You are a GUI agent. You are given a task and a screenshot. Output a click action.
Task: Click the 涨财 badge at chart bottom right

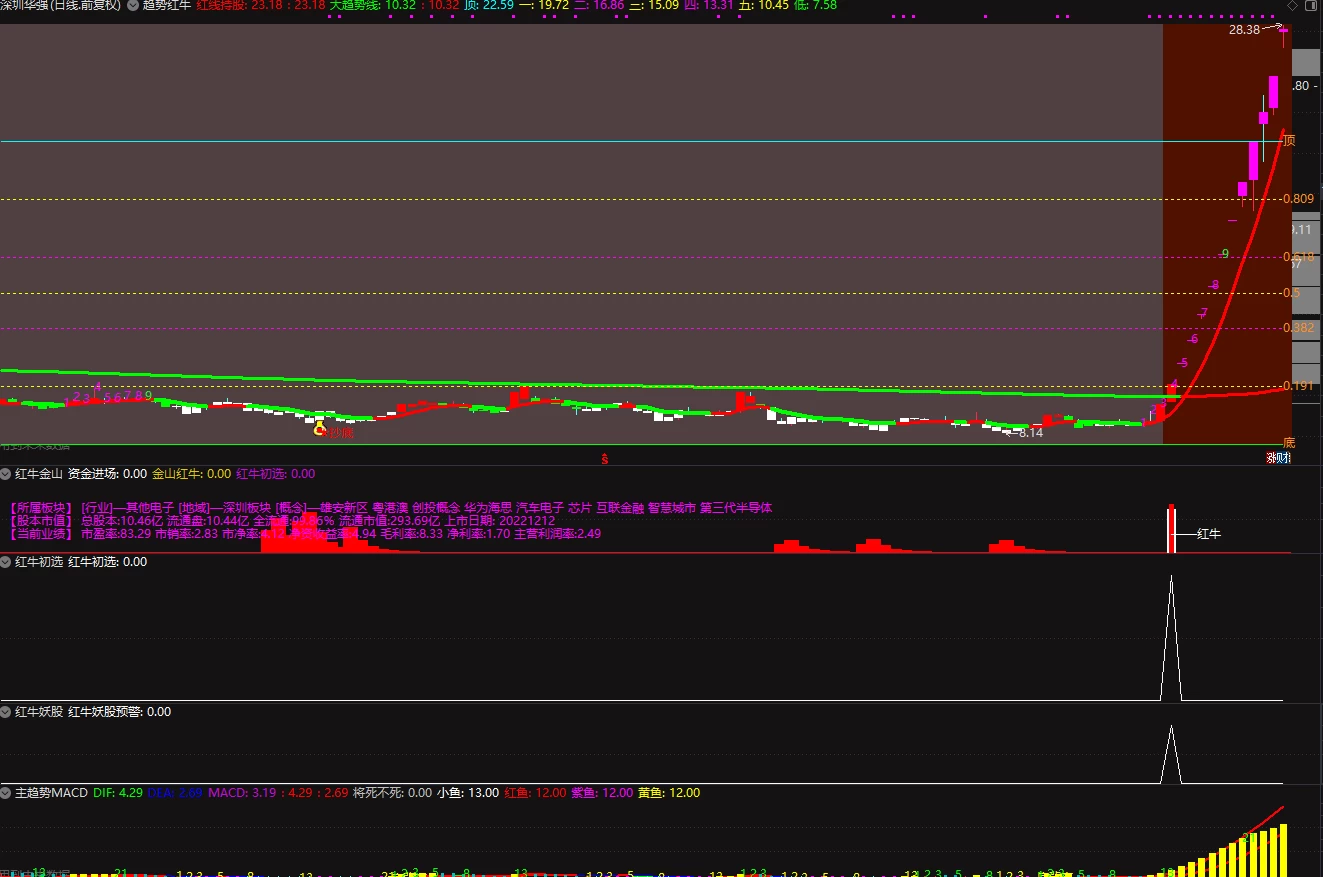pyautogui.click(x=1278, y=459)
